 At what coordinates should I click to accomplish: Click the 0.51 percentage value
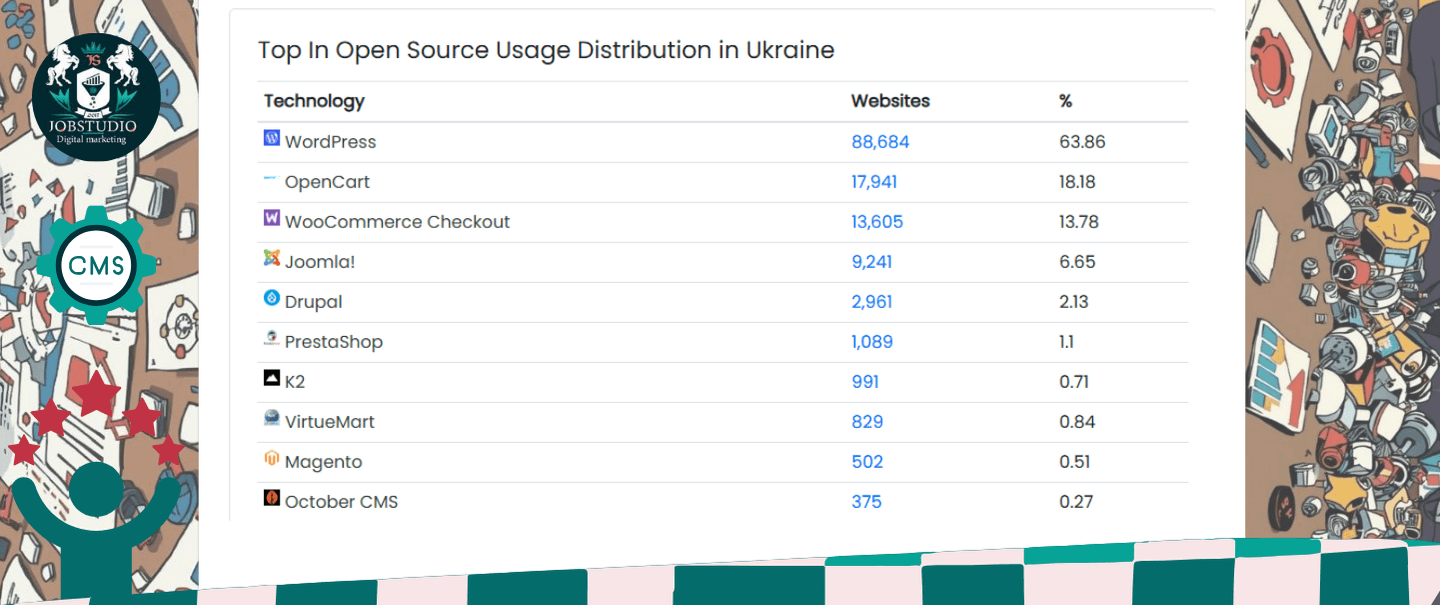click(x=1075, y=462)
